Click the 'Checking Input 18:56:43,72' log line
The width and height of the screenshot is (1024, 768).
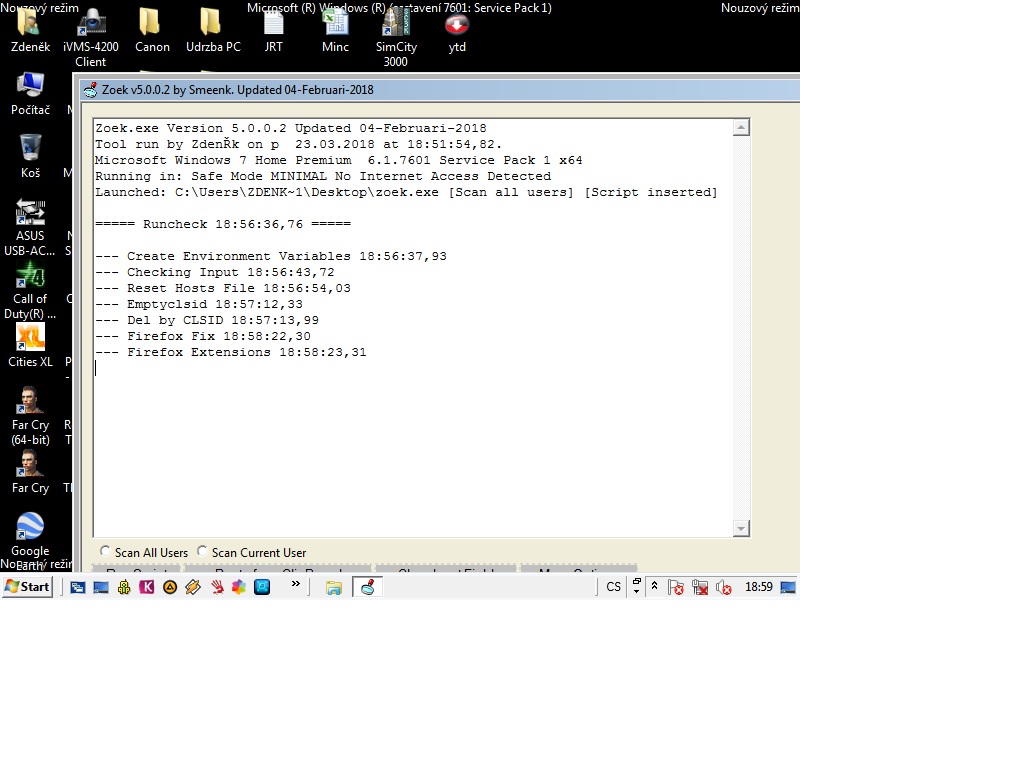(215, 272)
